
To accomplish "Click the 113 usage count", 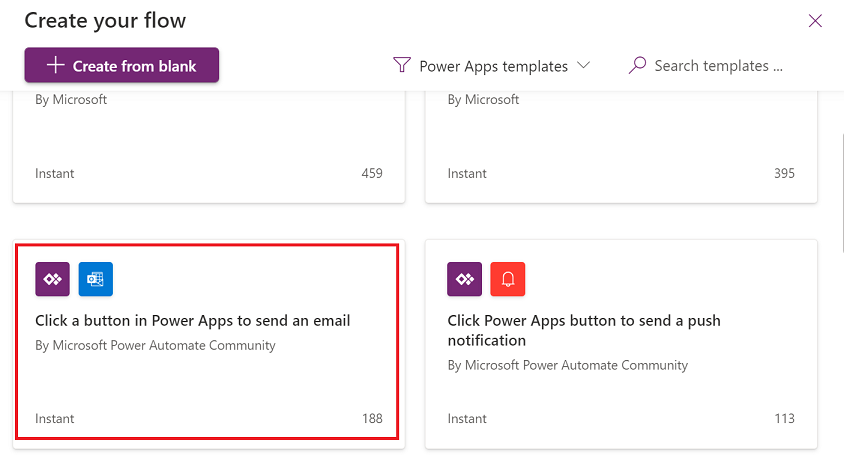I will pyautogui.click(x=784, y=418).
